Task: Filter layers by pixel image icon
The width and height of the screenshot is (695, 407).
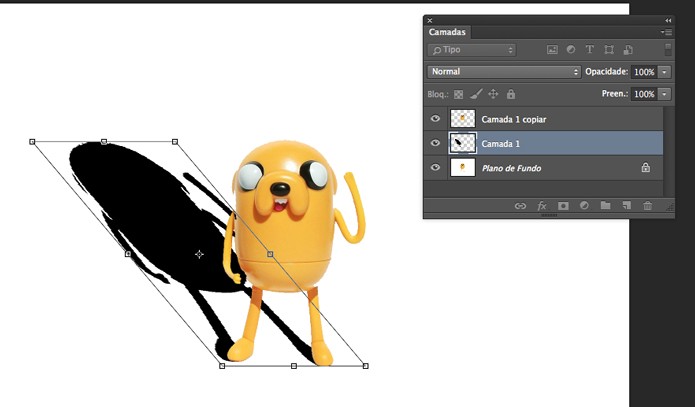Action: 552,50
